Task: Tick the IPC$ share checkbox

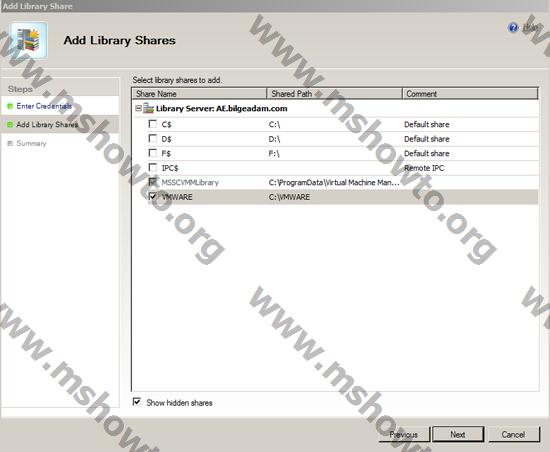Action: (x=153, y=168)
